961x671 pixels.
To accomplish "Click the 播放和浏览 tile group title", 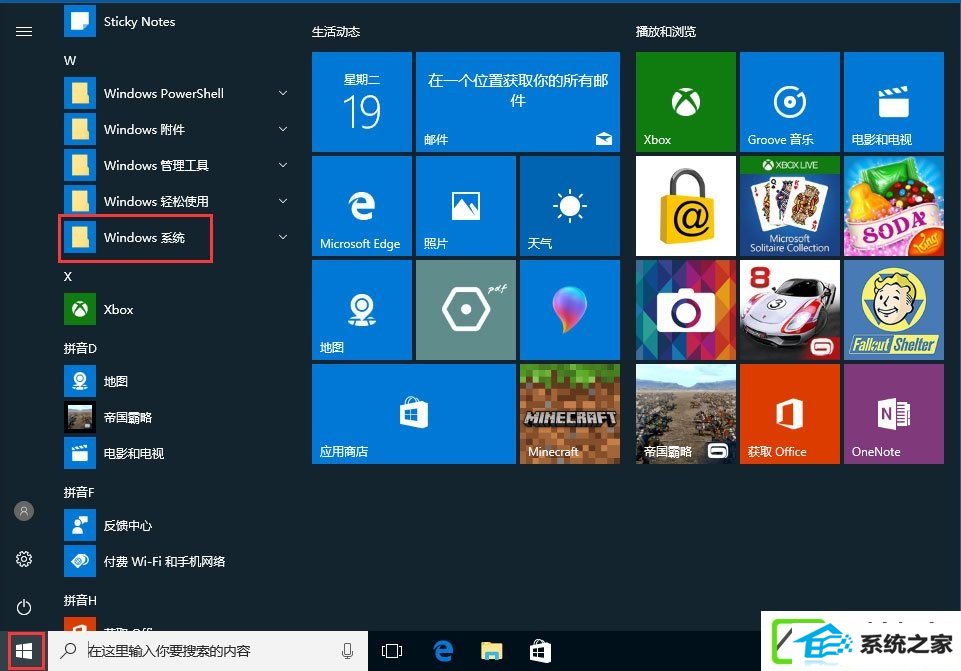I will 666,31.
